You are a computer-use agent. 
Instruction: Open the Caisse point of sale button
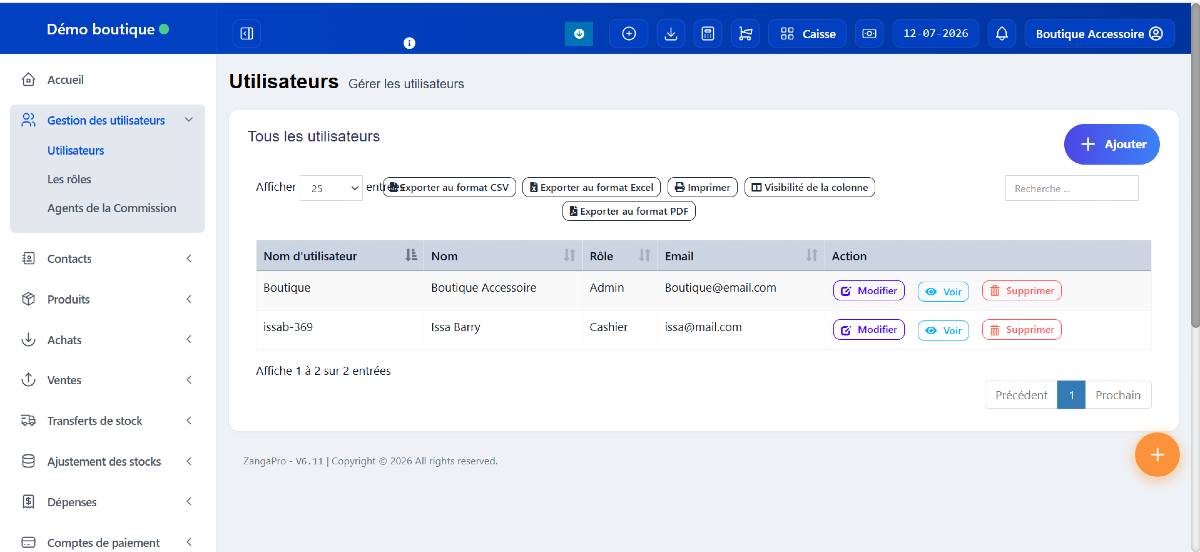click(x=808, y=33)
